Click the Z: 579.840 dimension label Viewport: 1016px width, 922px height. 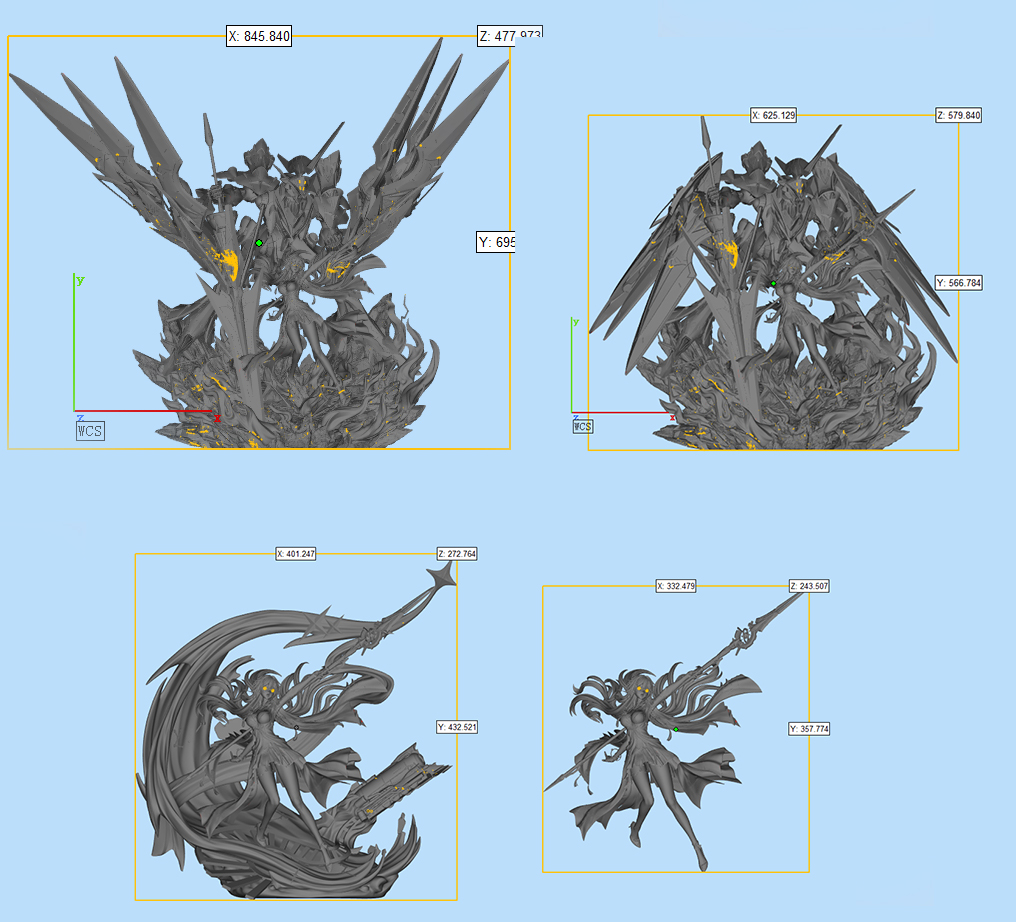[x=958, y=115]
